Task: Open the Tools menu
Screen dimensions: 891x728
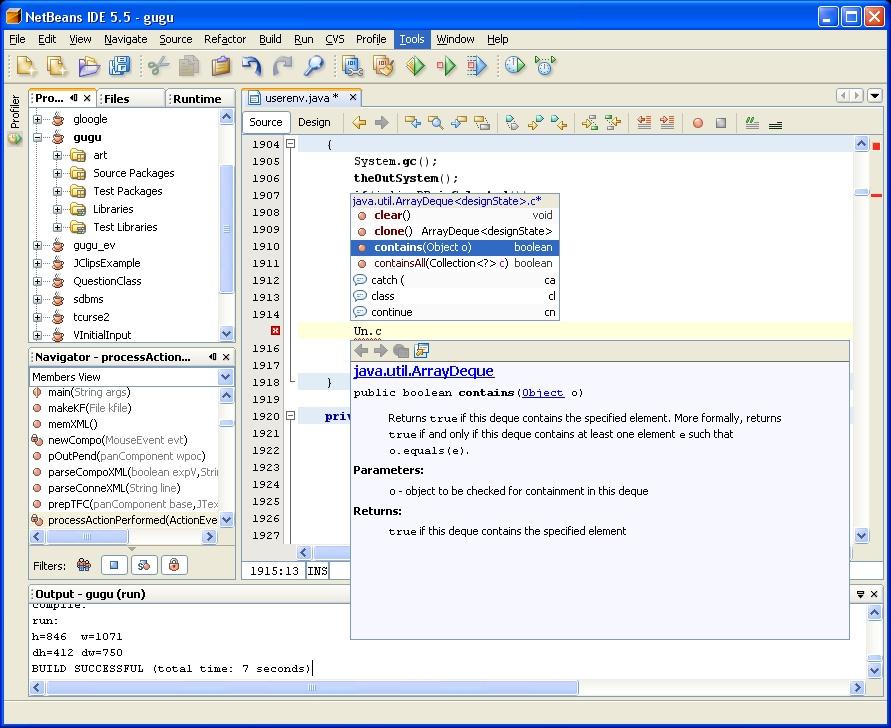Action: [412, 39]
